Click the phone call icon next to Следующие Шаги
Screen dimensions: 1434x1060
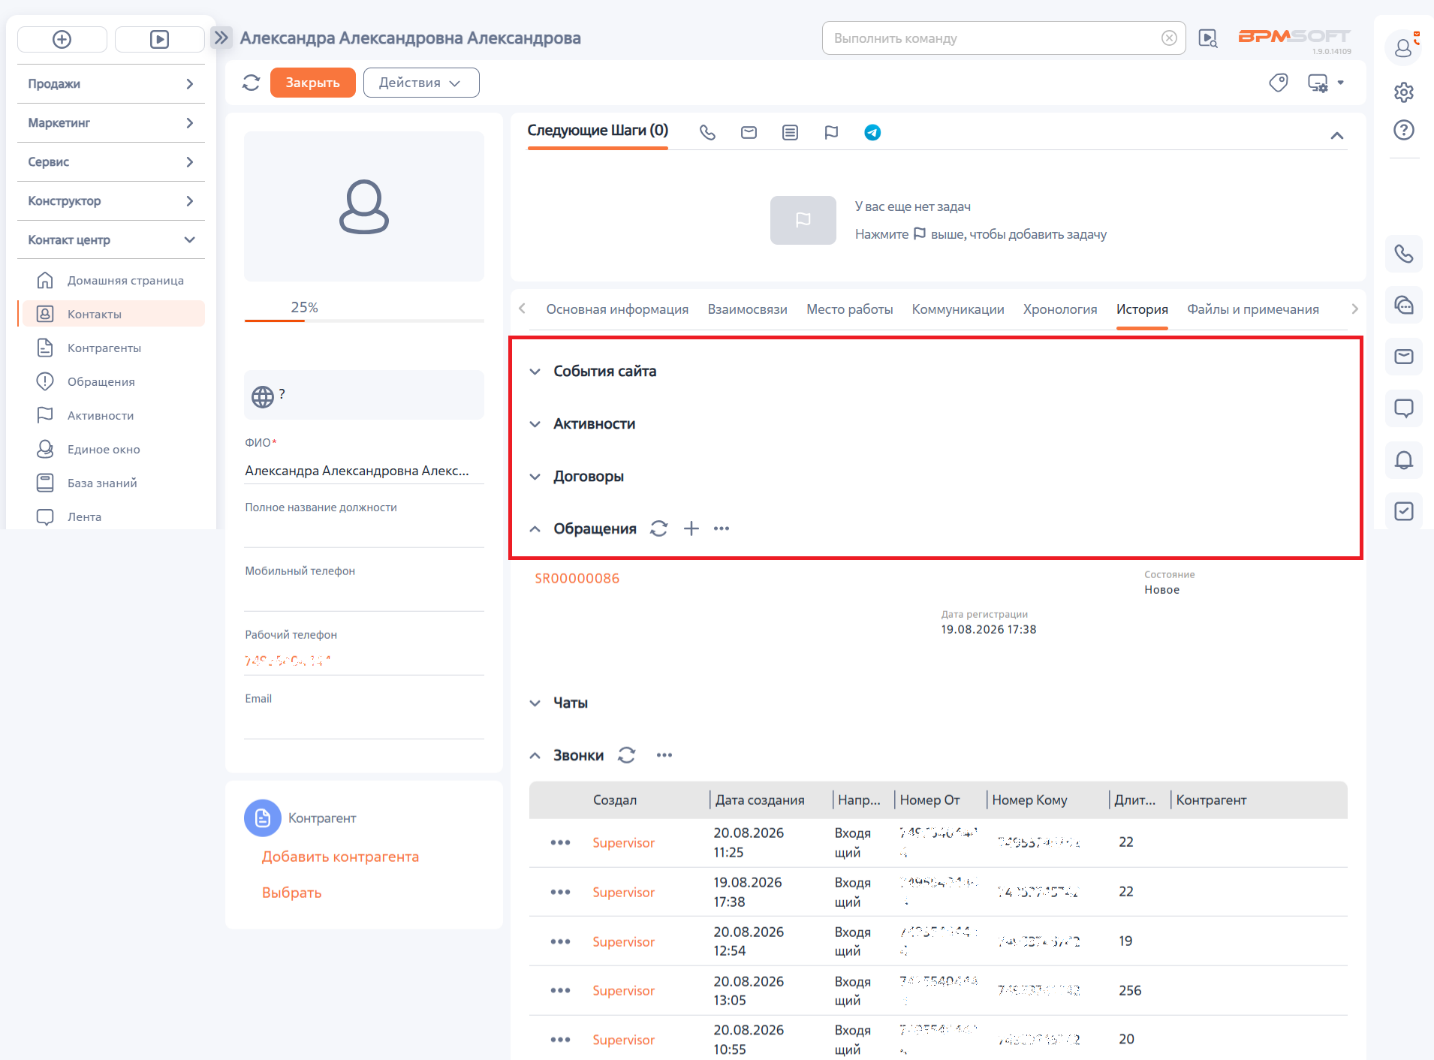707,132
